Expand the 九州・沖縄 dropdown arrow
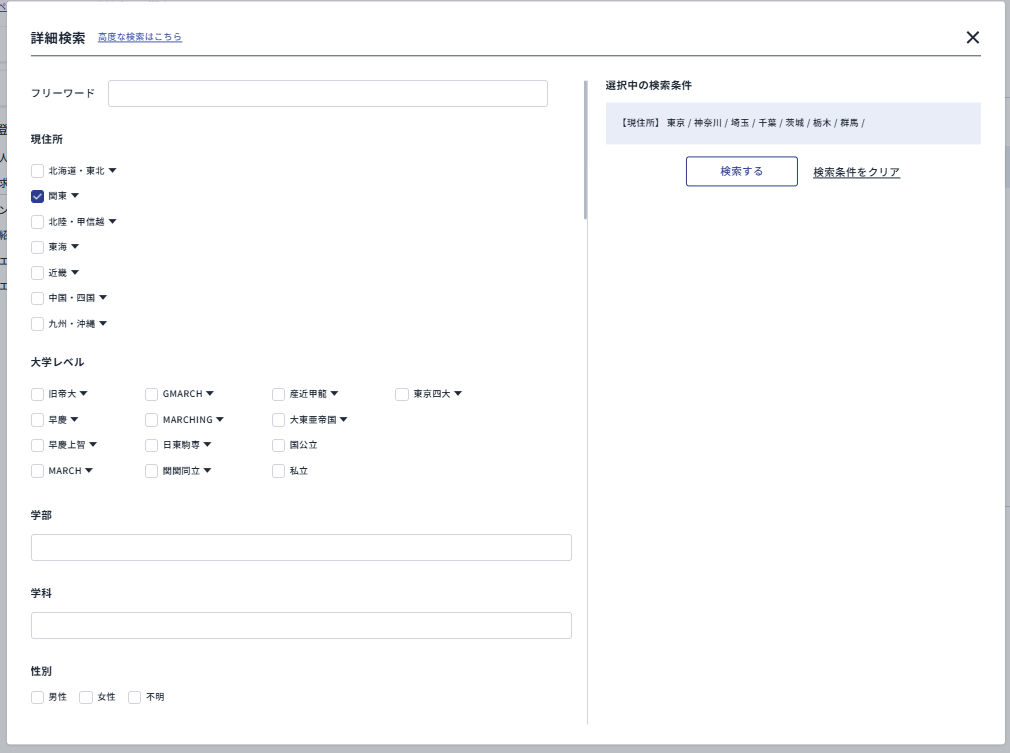 103,324
